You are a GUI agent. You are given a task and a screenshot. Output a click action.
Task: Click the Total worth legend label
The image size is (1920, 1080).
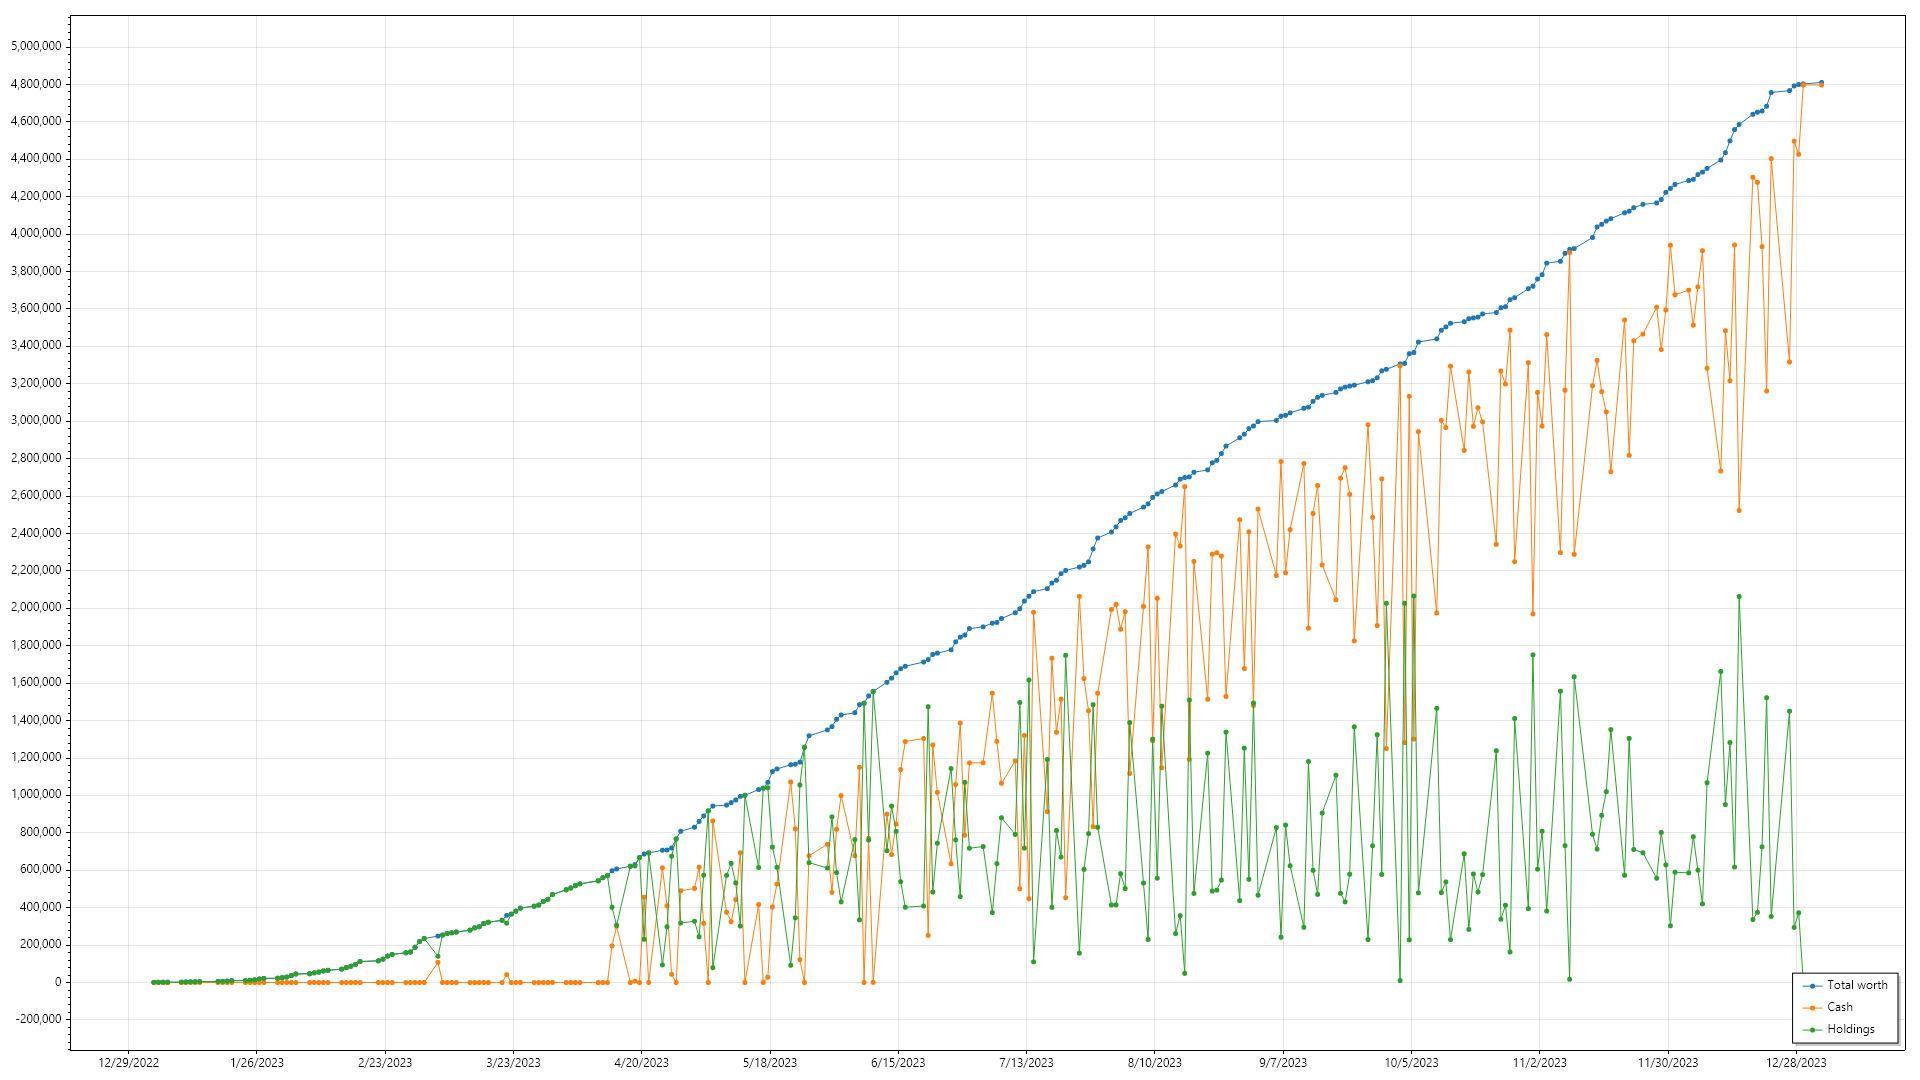click(1857, 985)
